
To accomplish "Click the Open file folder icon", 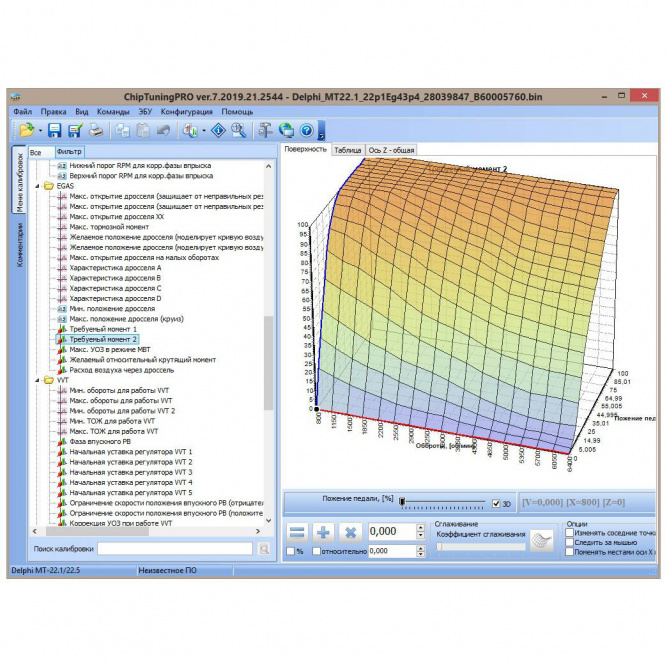I will (26, 130).
